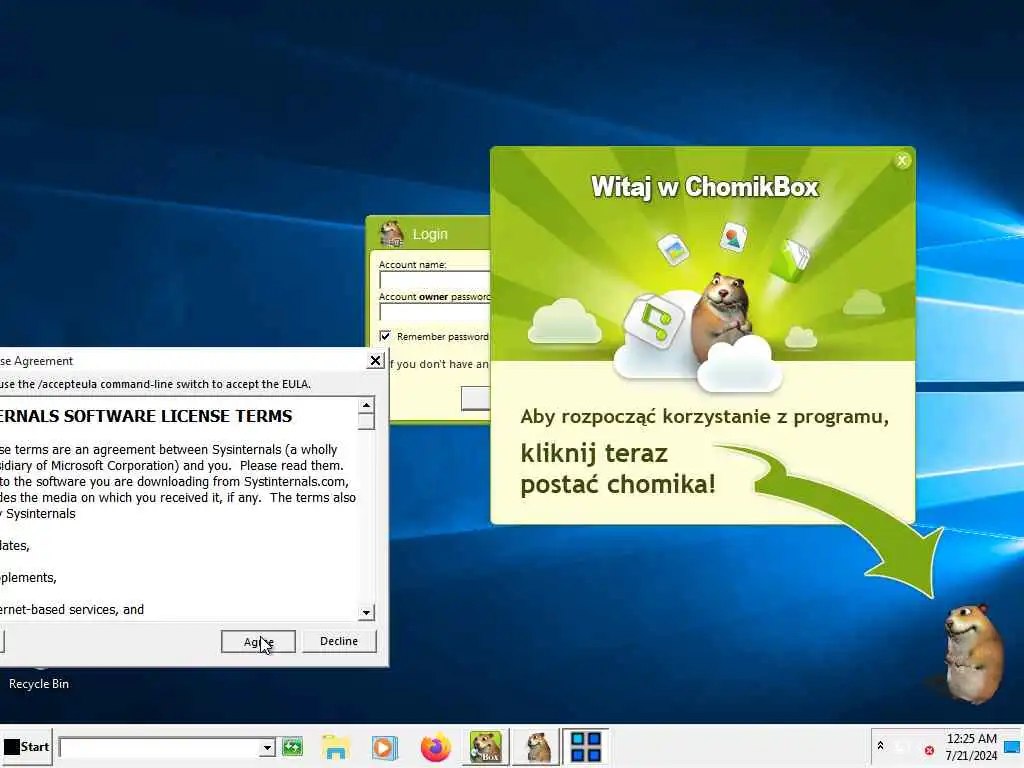
Task: Expand the taskbar address dropdown arrow
Action: point(267,748)
